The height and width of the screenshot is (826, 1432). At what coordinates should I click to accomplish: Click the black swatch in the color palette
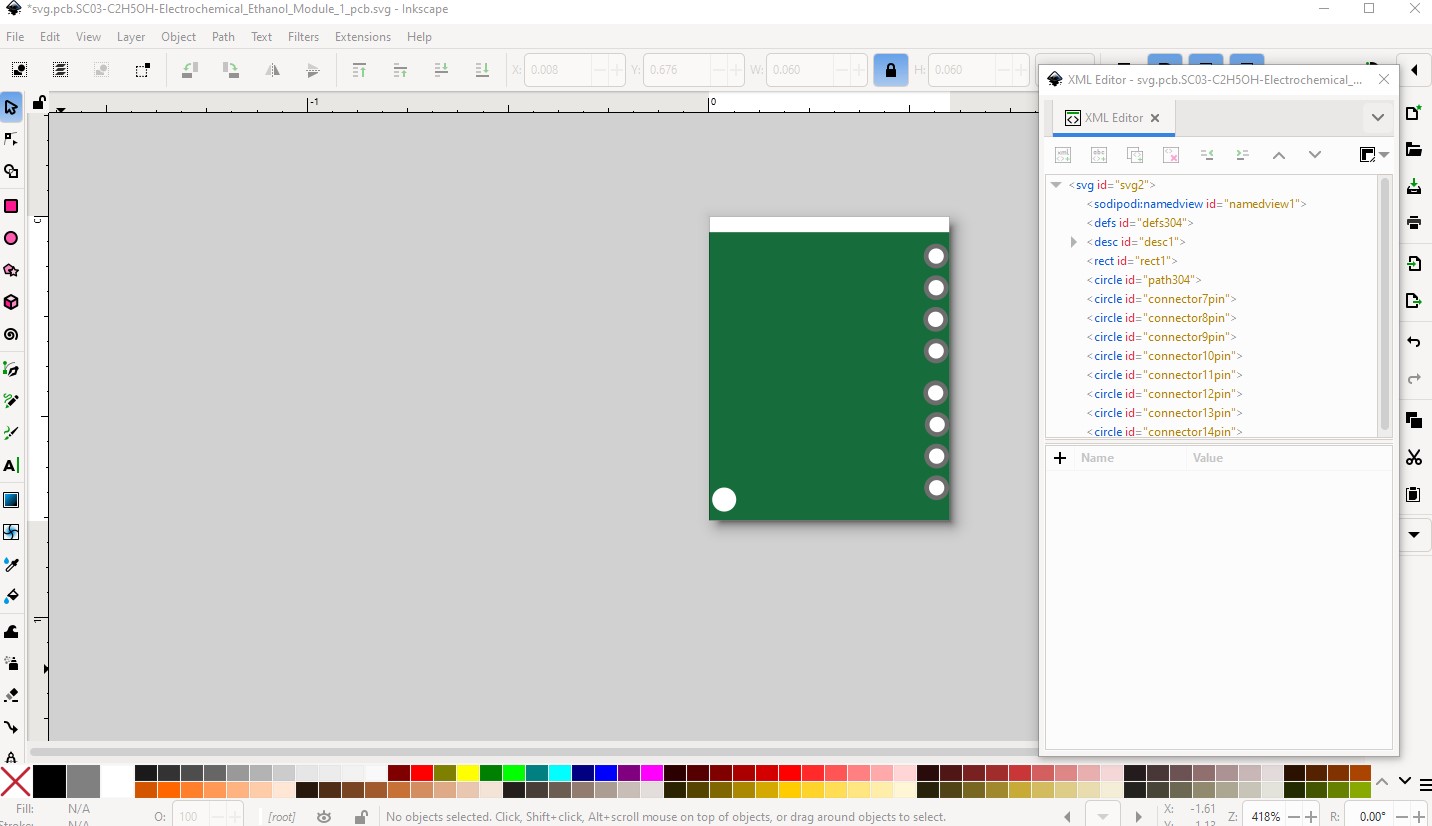point(49,781)
